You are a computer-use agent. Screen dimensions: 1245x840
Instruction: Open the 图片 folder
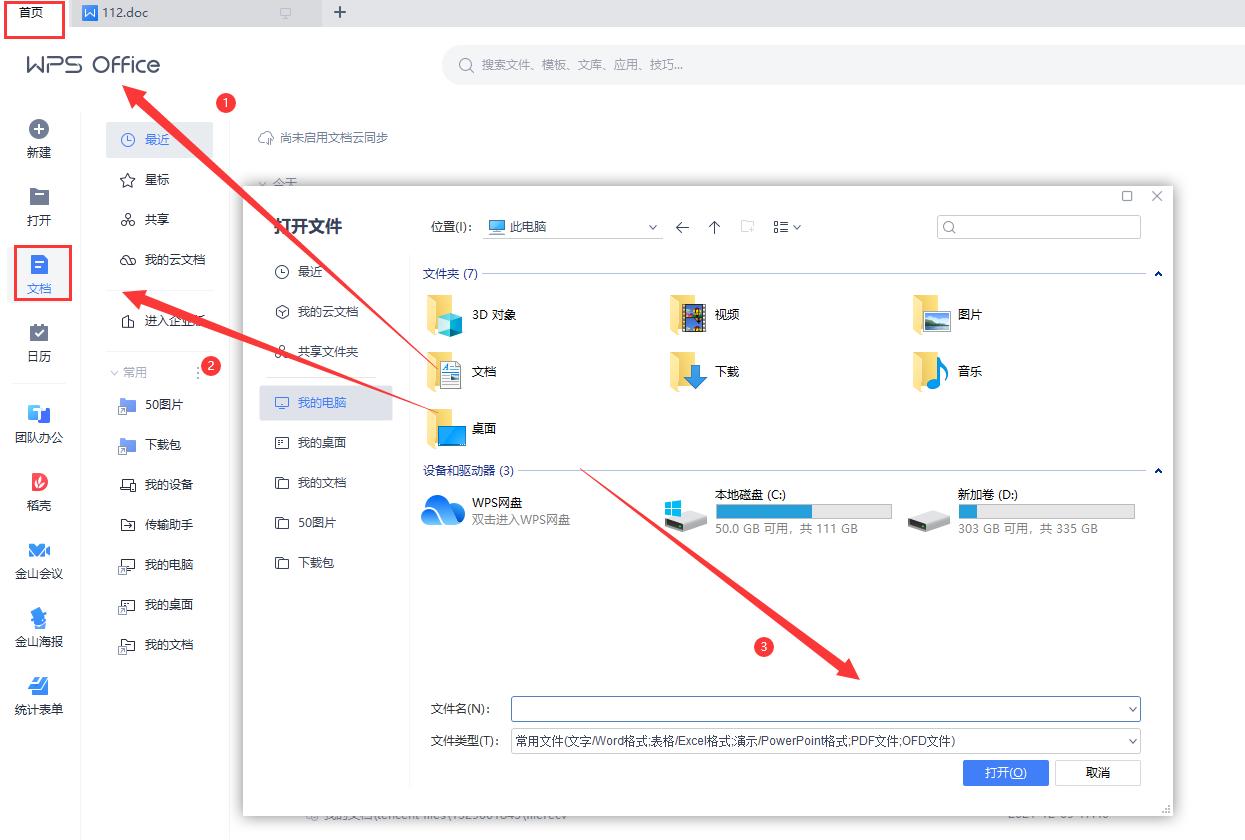[948, 314]
